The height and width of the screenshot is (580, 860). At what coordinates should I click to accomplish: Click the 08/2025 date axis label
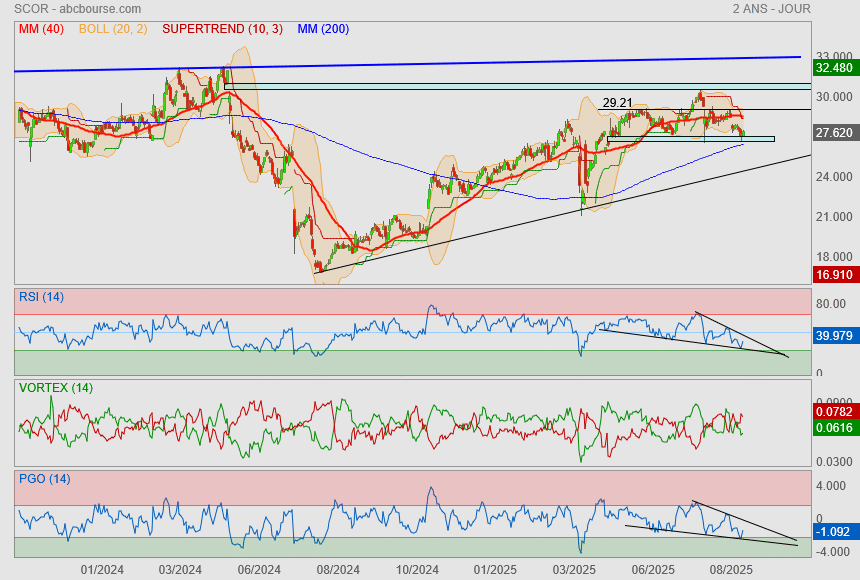pyautogui.click(x=731, y=569)
